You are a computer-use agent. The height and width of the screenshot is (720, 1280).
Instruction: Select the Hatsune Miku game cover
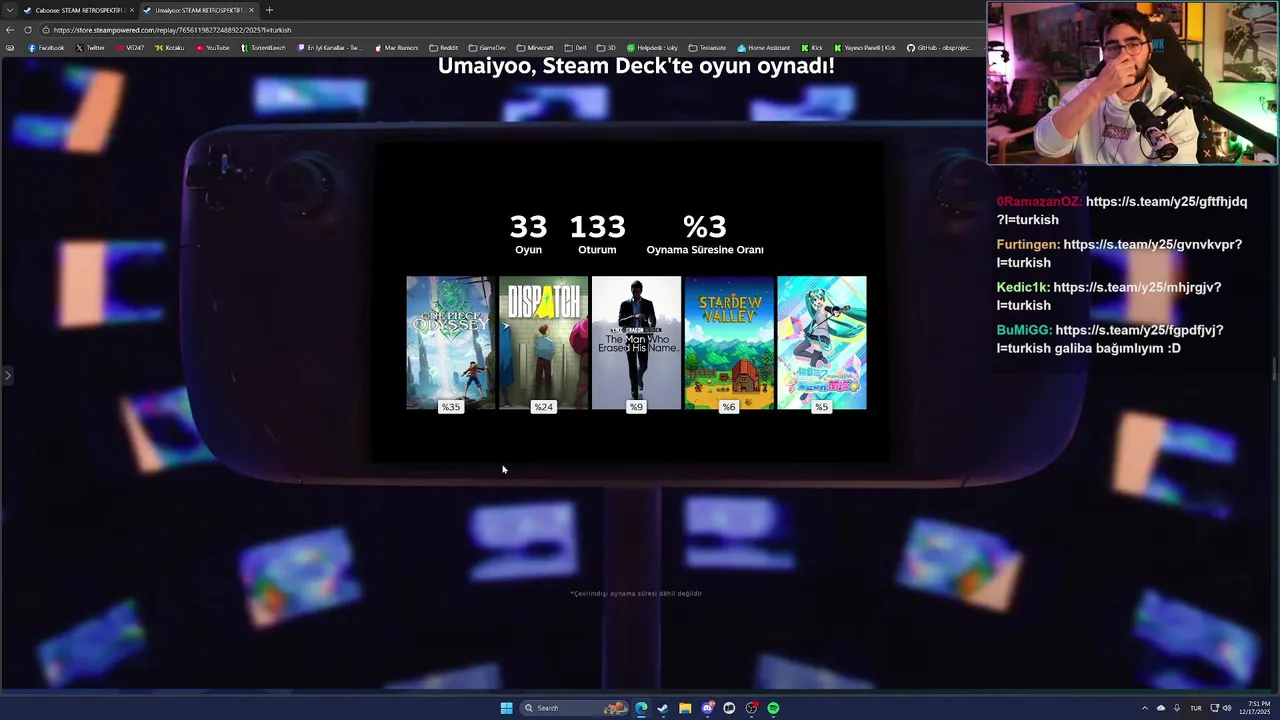coord(822,343)
